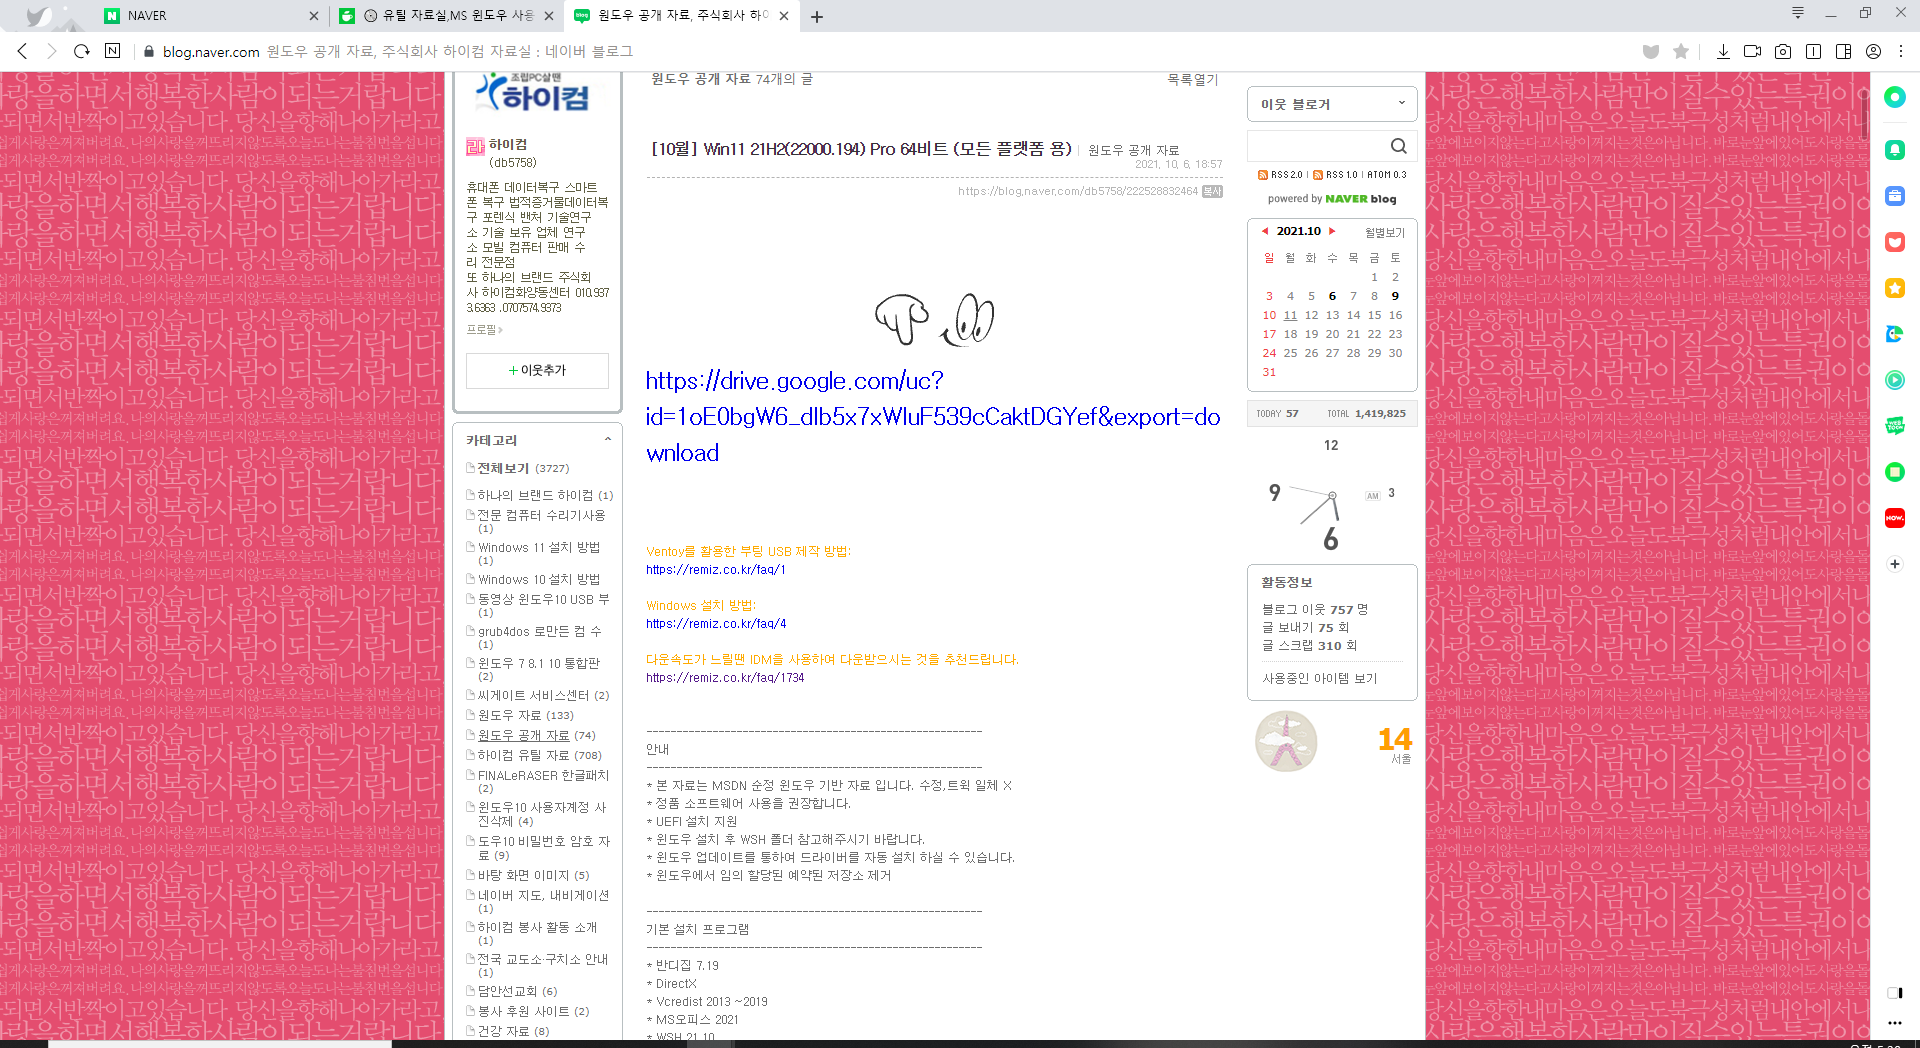Reload the current page
Image resolution: width=1920 pixels, height=1048 pixels.
click(x=82, y=51)
